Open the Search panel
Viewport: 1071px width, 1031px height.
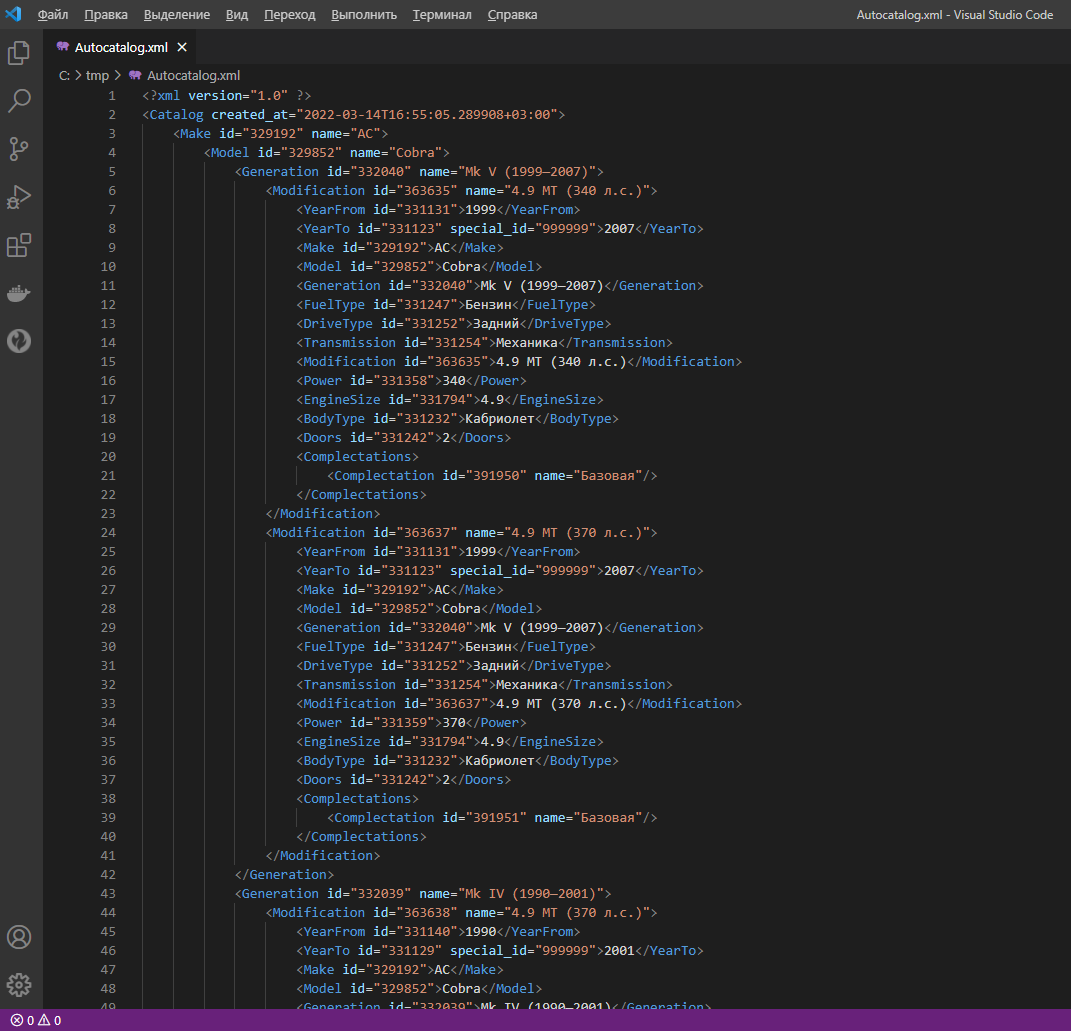click(18, 101)
